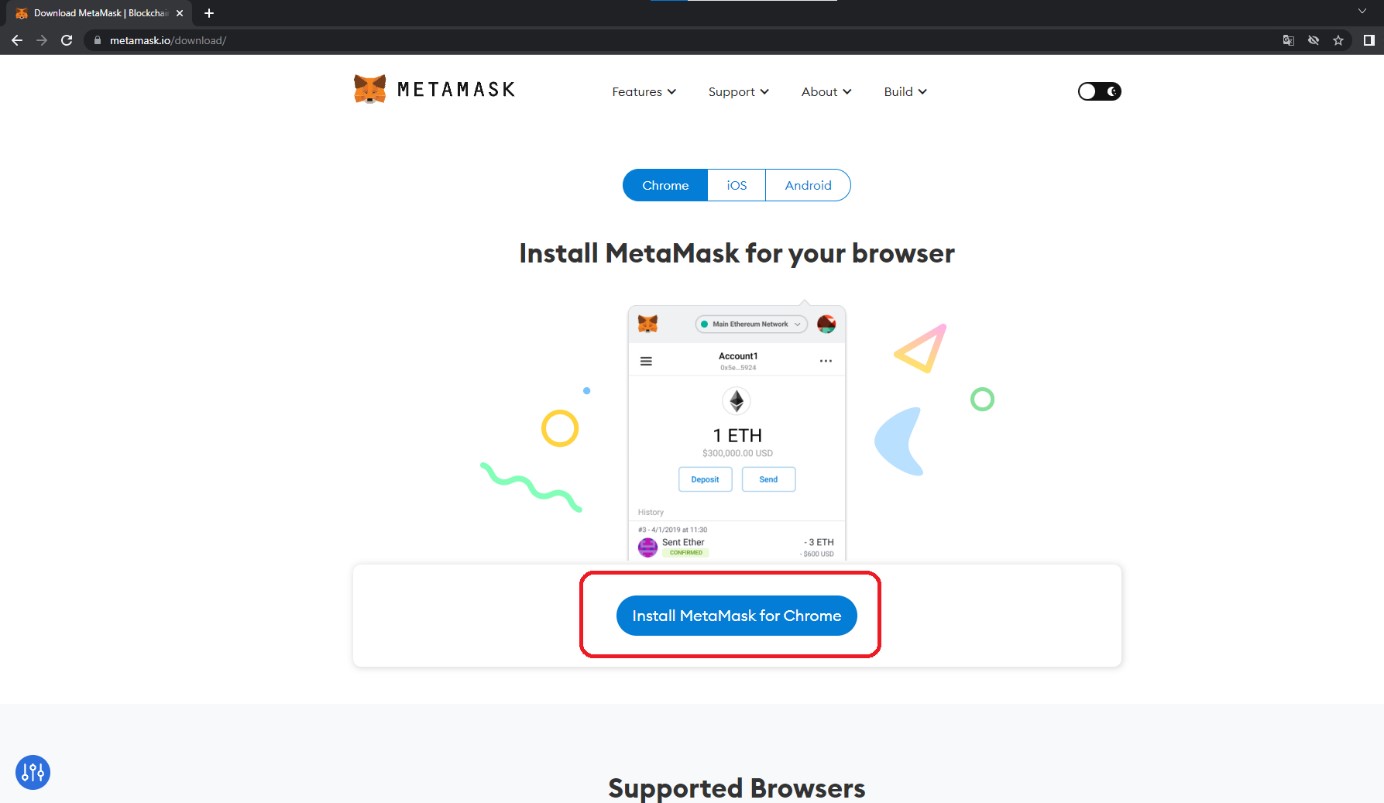
Task: Reload the page with the refresh icon
Action: (66, 40)
